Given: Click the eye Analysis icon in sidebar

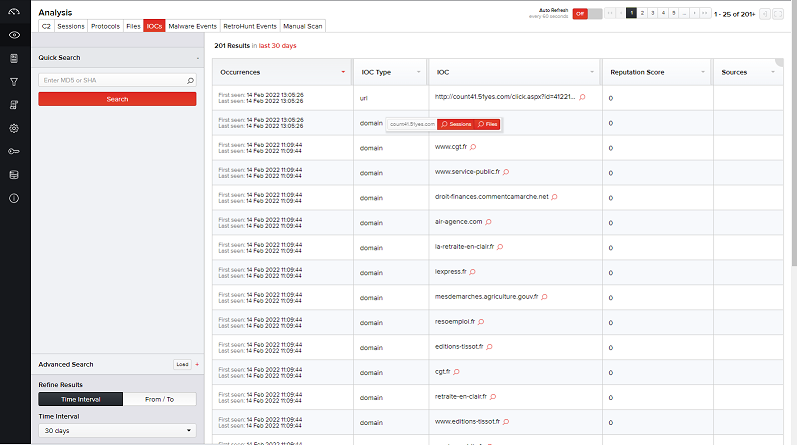Looking at the screenshot, I should 14,35.
